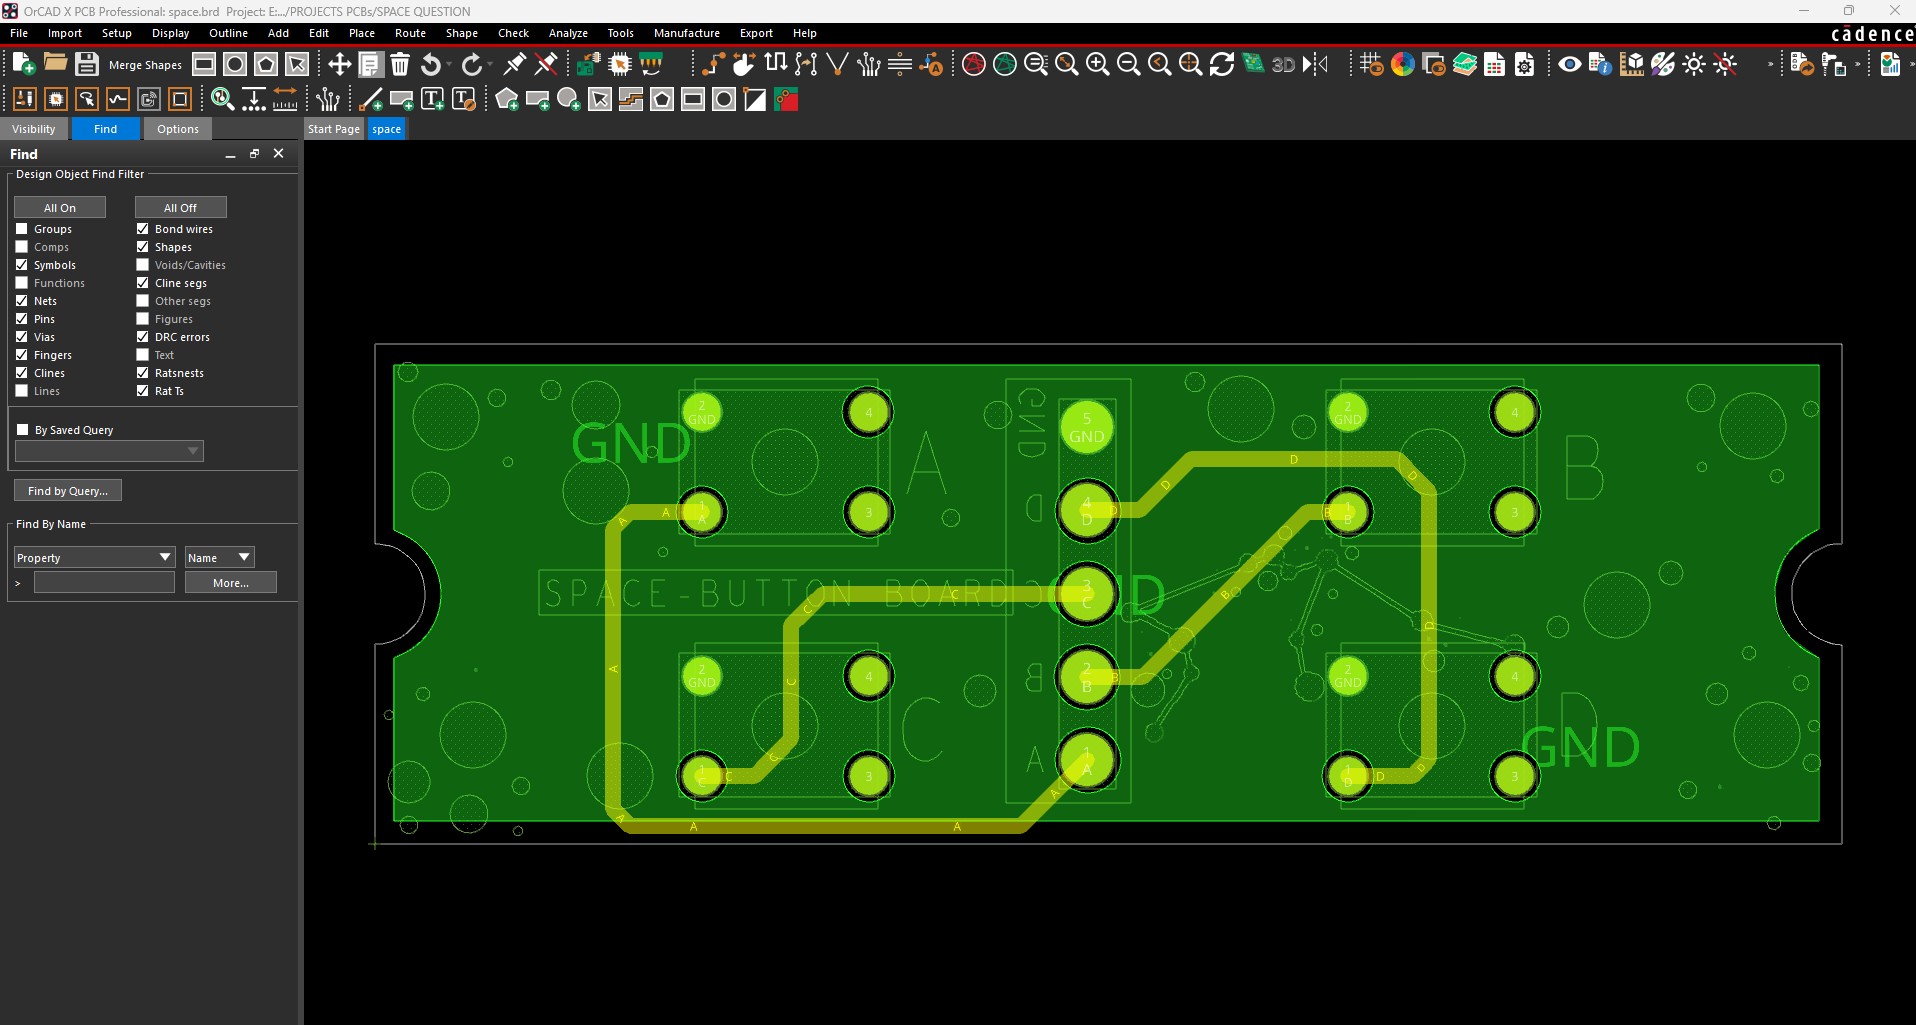Switch to the Visibility tab

pyautogui.click(x=34, y=129)
